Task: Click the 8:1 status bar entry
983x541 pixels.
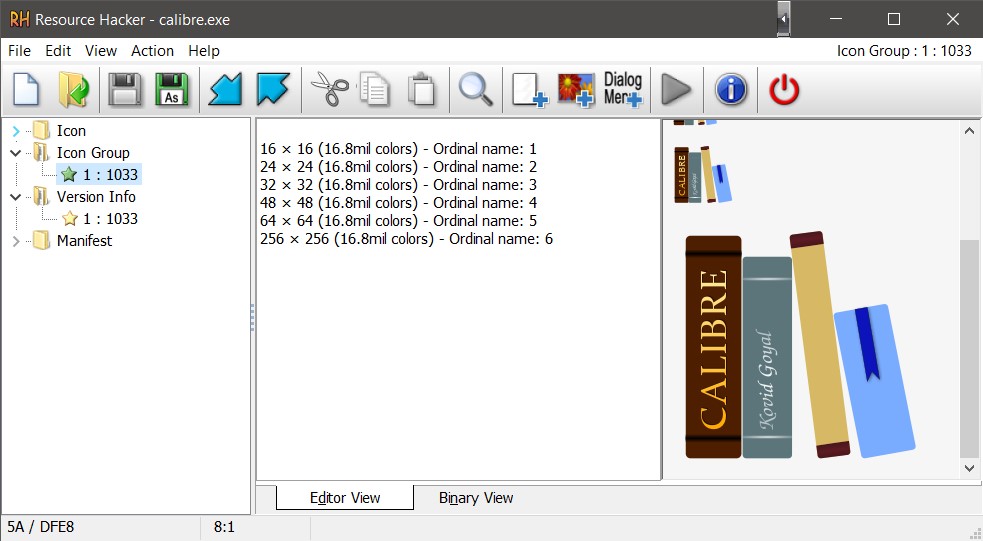Action: click(x=224, y=527)
